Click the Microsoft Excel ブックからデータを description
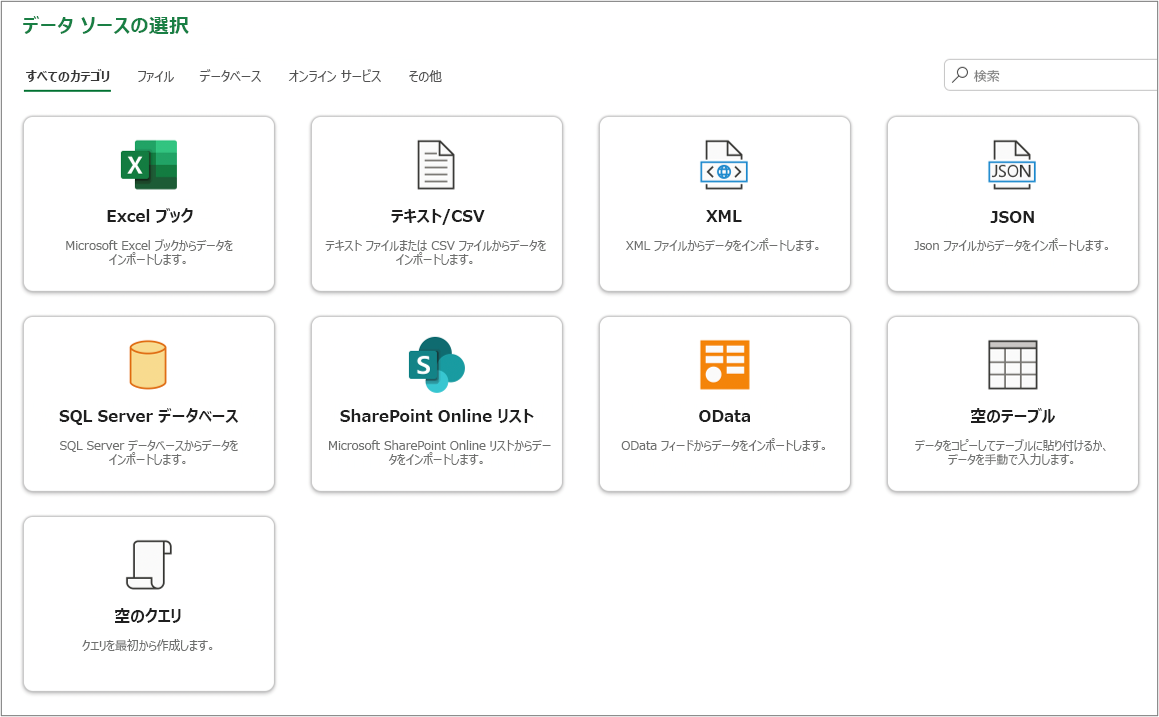This screenshot has width=1159, height=717. [x=149, y=252]
